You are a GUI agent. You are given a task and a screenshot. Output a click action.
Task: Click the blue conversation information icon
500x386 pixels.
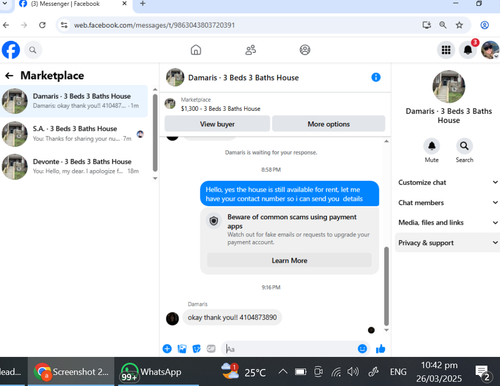[376, 77]
